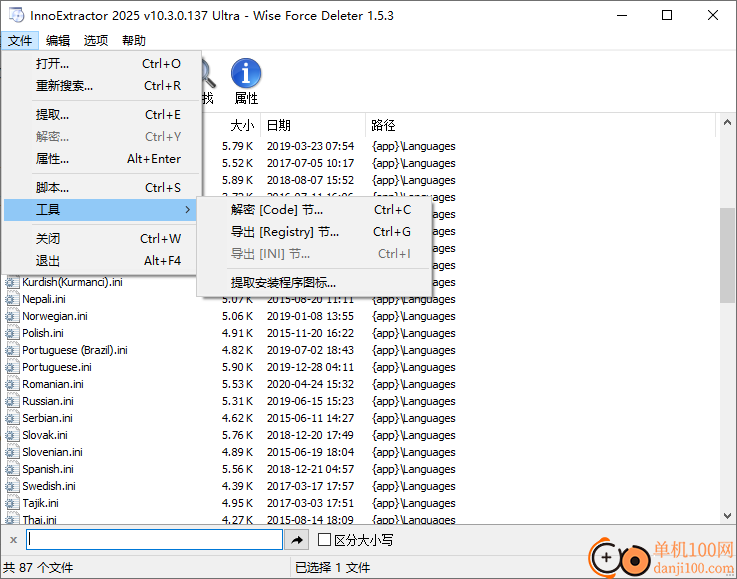
Task: Click the search go arrow button
Action: pyautogui.click(x=297, y=540)
